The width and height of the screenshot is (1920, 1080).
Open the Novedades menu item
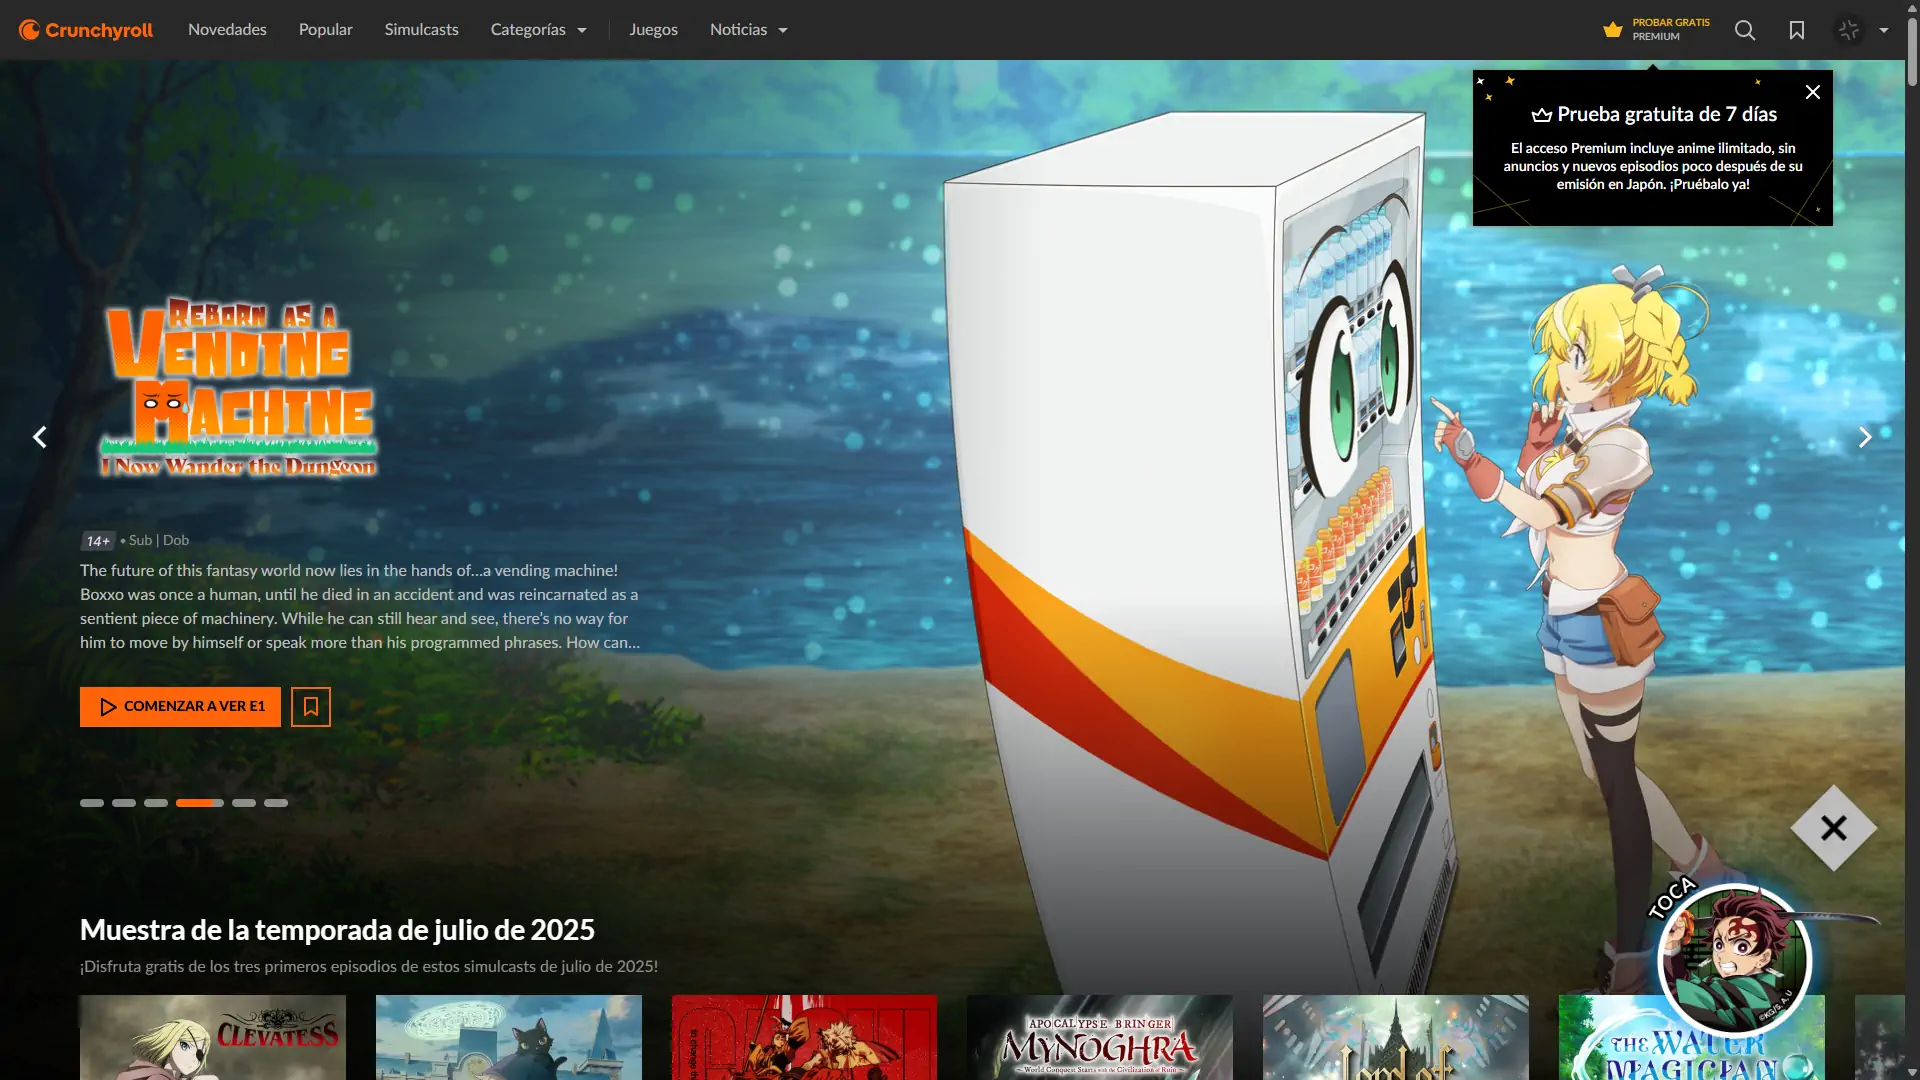pyautogui.click(x=227, y=30)
